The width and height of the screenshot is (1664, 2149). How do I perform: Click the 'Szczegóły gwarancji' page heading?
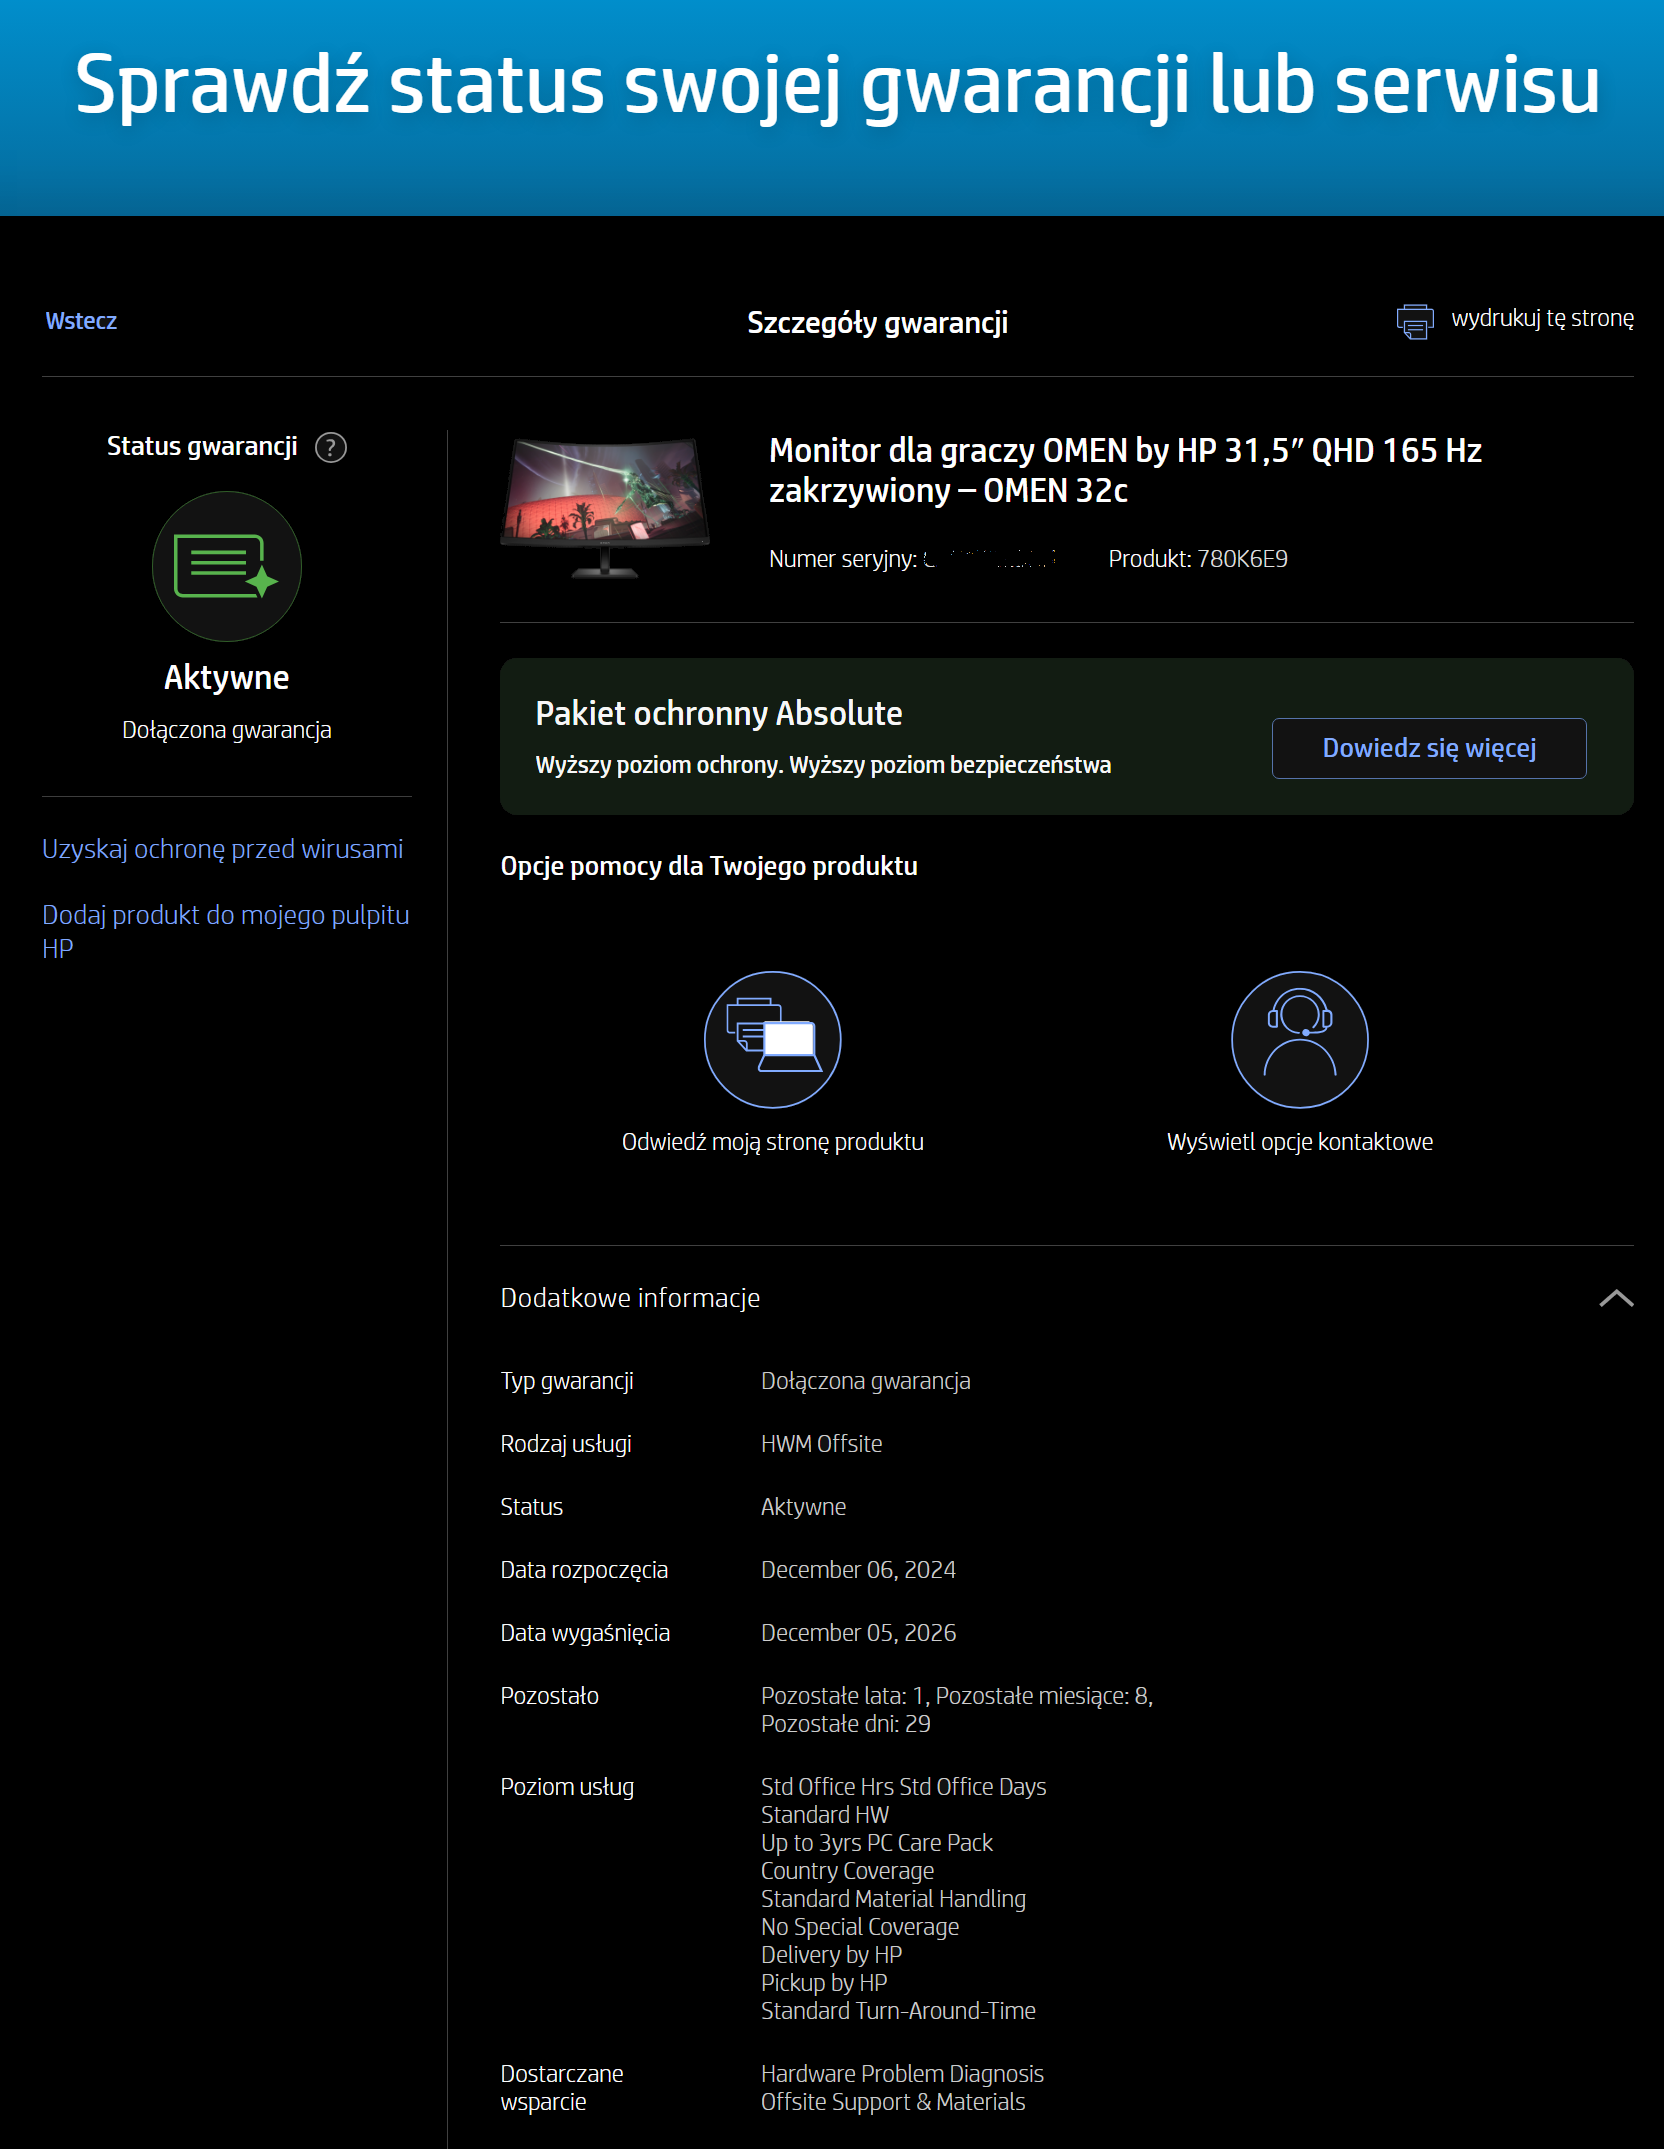point(877,323)
